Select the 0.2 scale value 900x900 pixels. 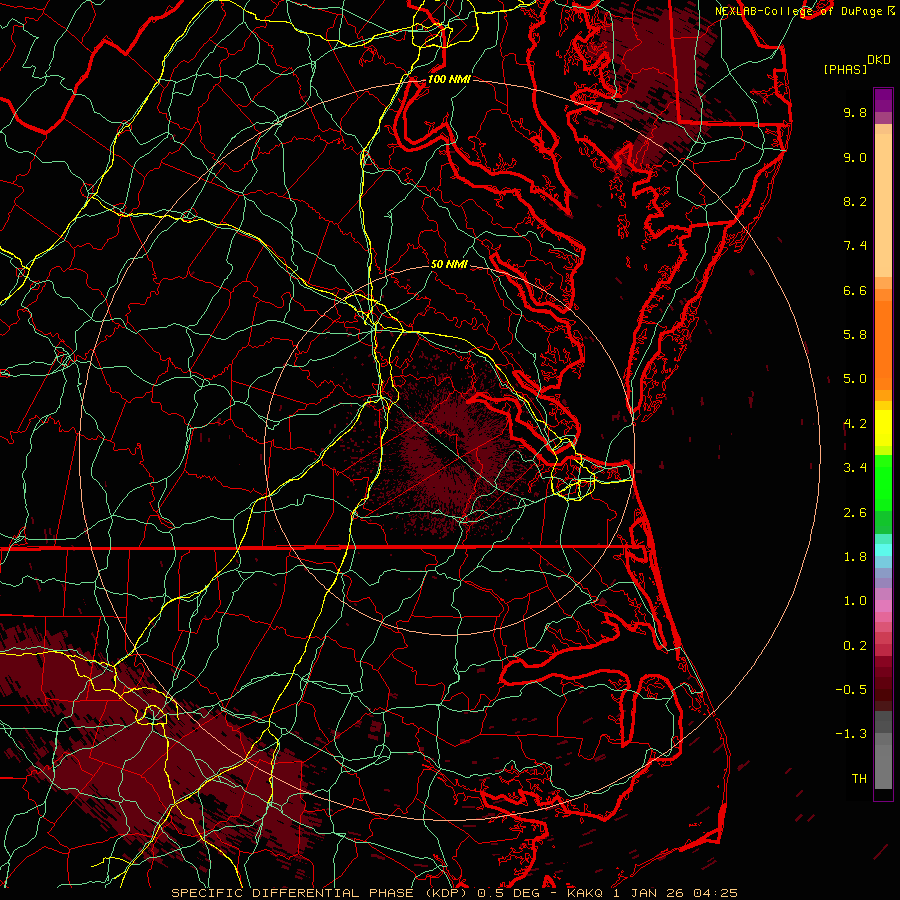click(x=855, y=646)
